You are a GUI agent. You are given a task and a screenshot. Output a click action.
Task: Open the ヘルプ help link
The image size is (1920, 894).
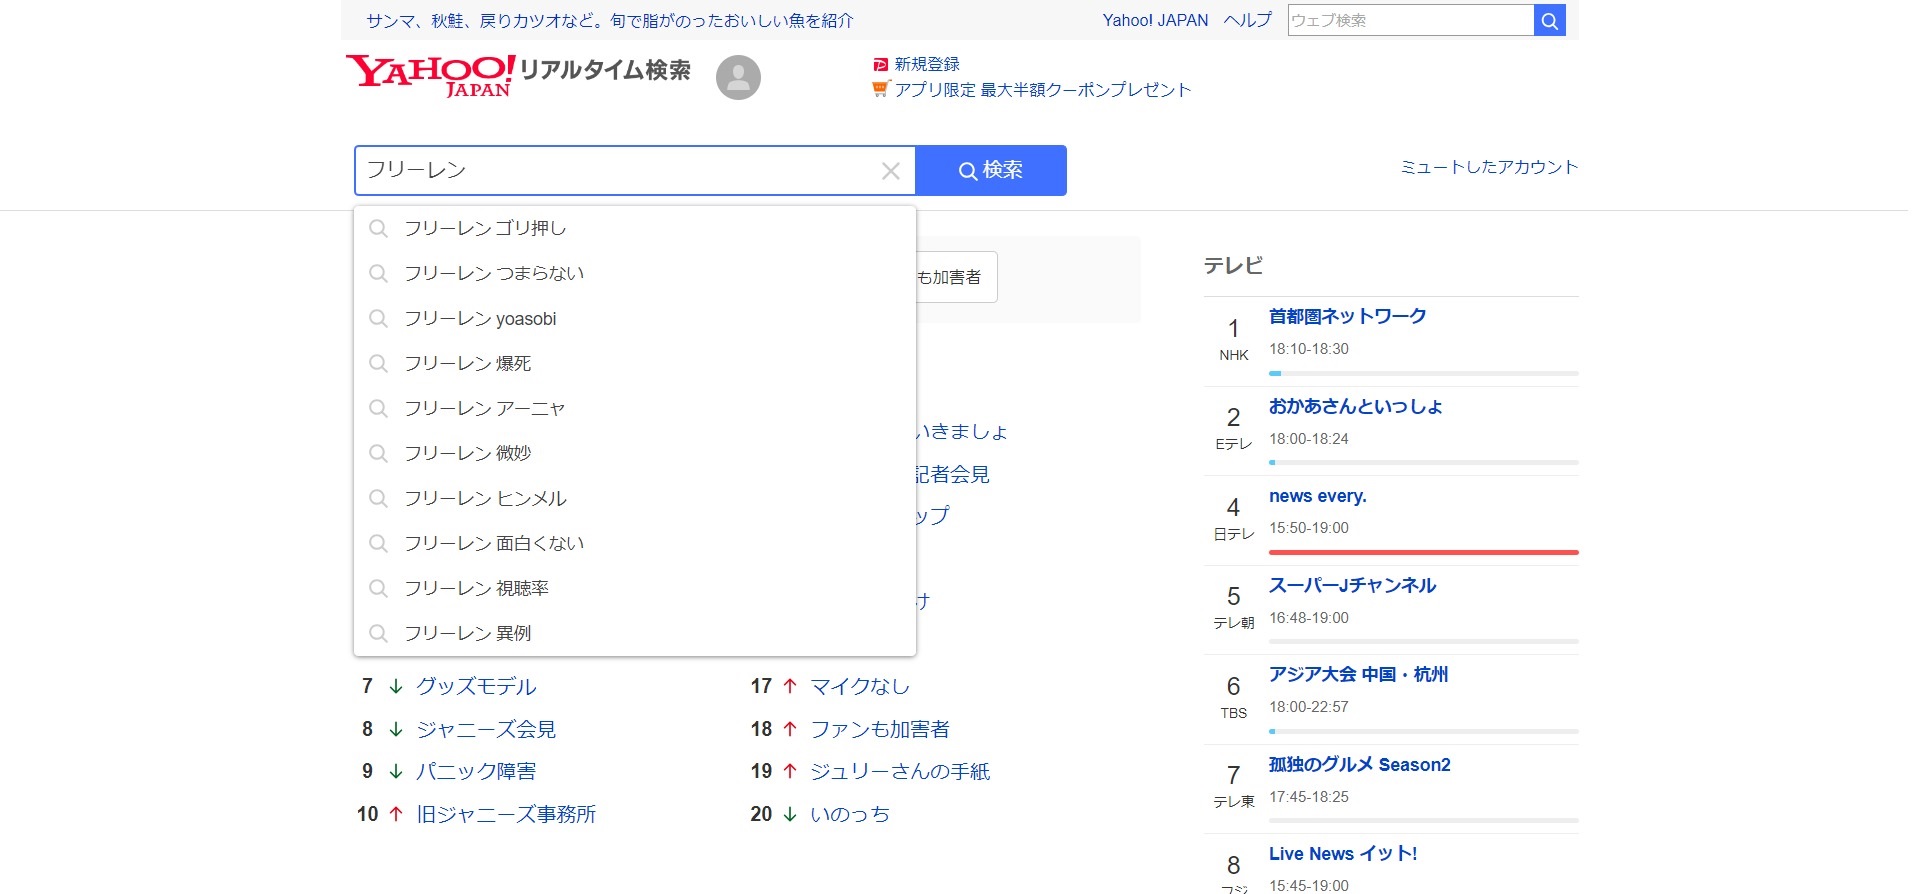[x=1248, y=20]
